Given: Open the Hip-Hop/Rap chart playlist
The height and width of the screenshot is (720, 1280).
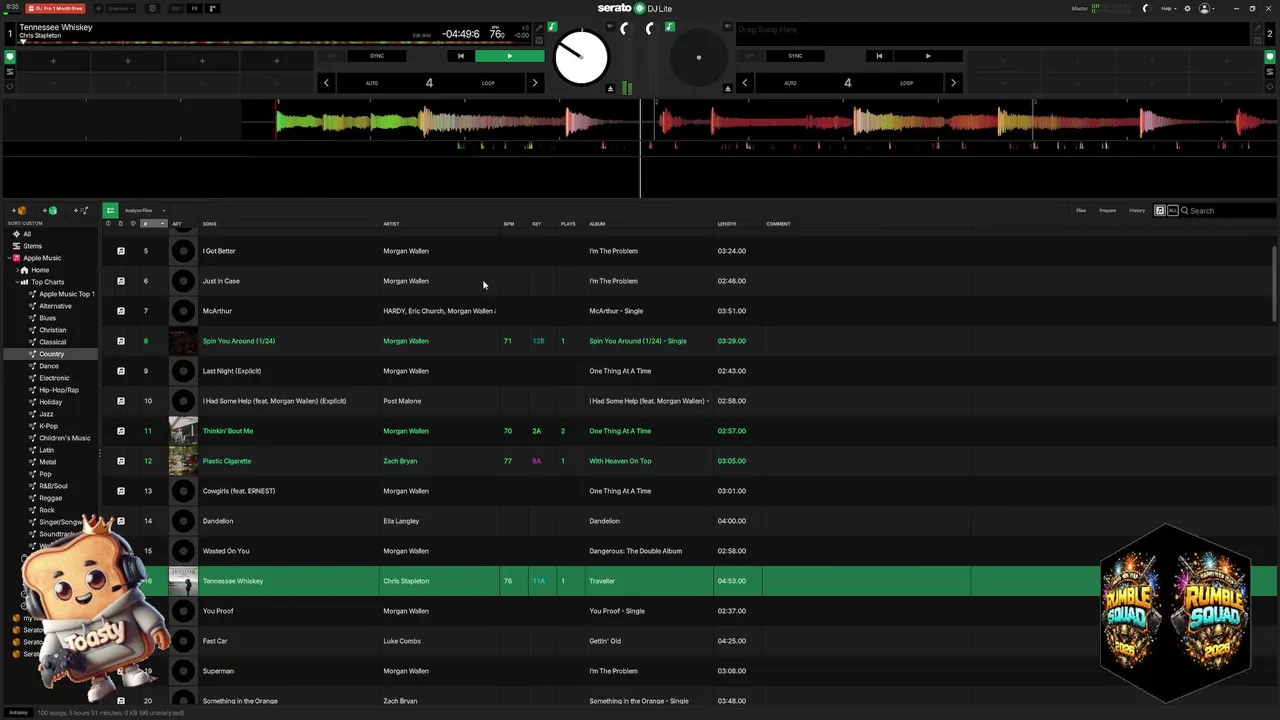Looking at the screenshot, I should [x=58, y=390].
